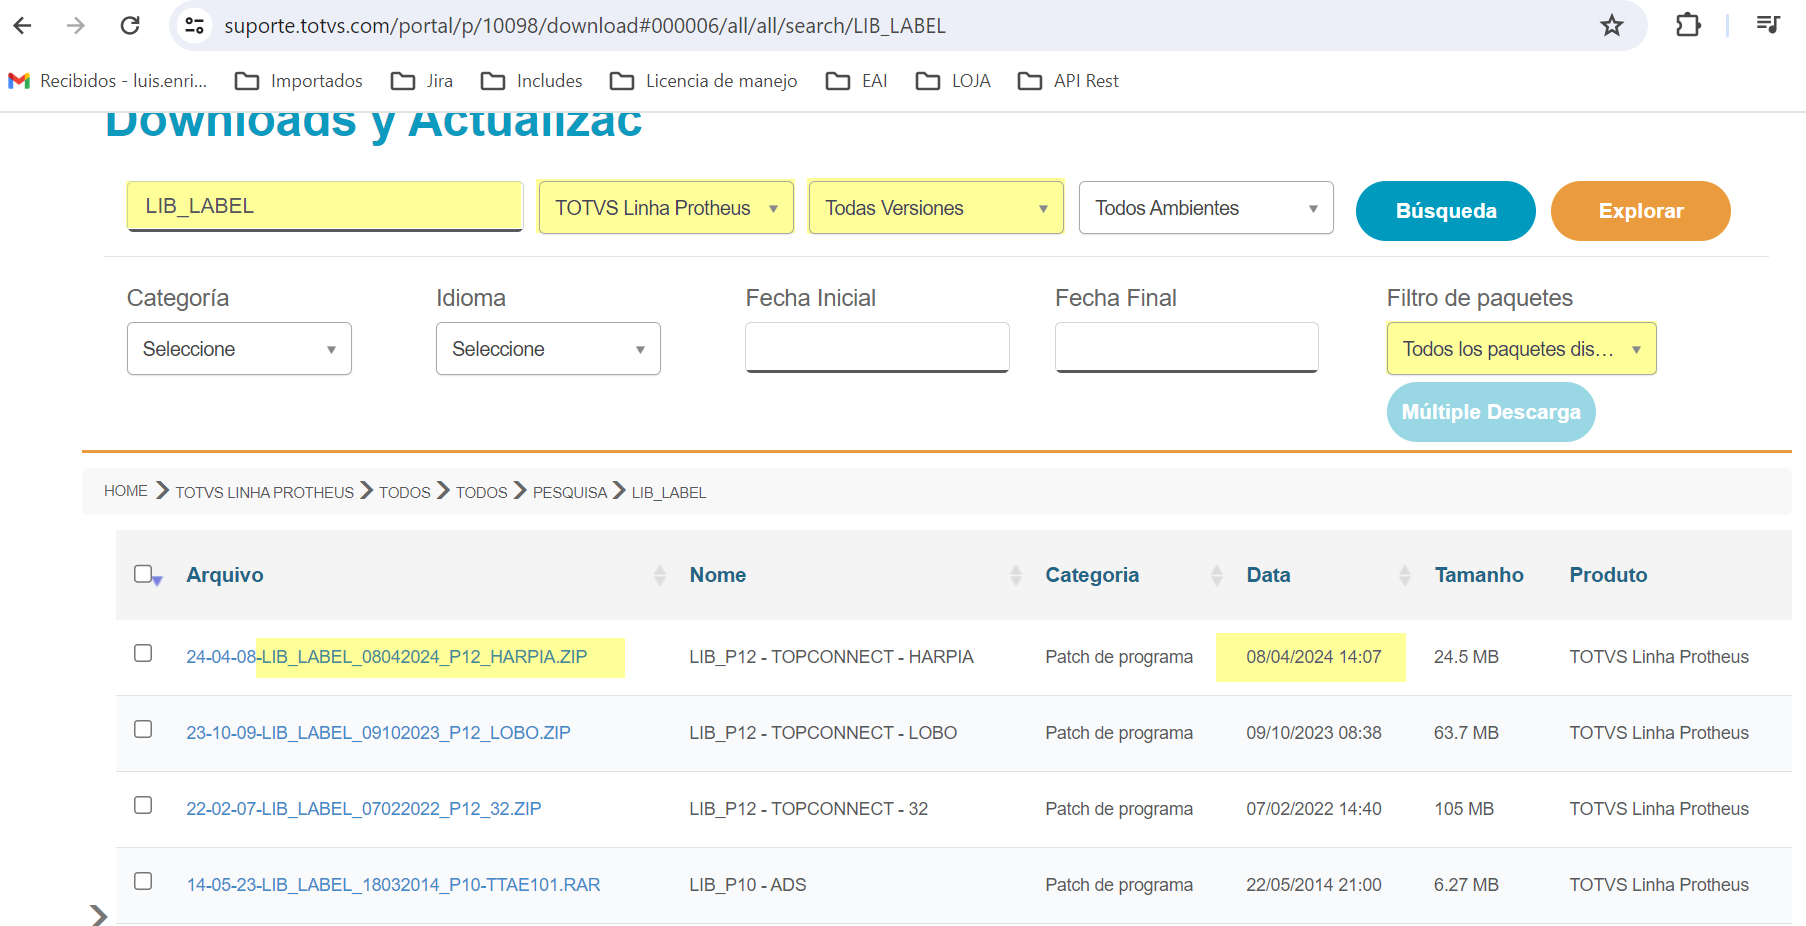Reload the current page

tap(130, 25)
